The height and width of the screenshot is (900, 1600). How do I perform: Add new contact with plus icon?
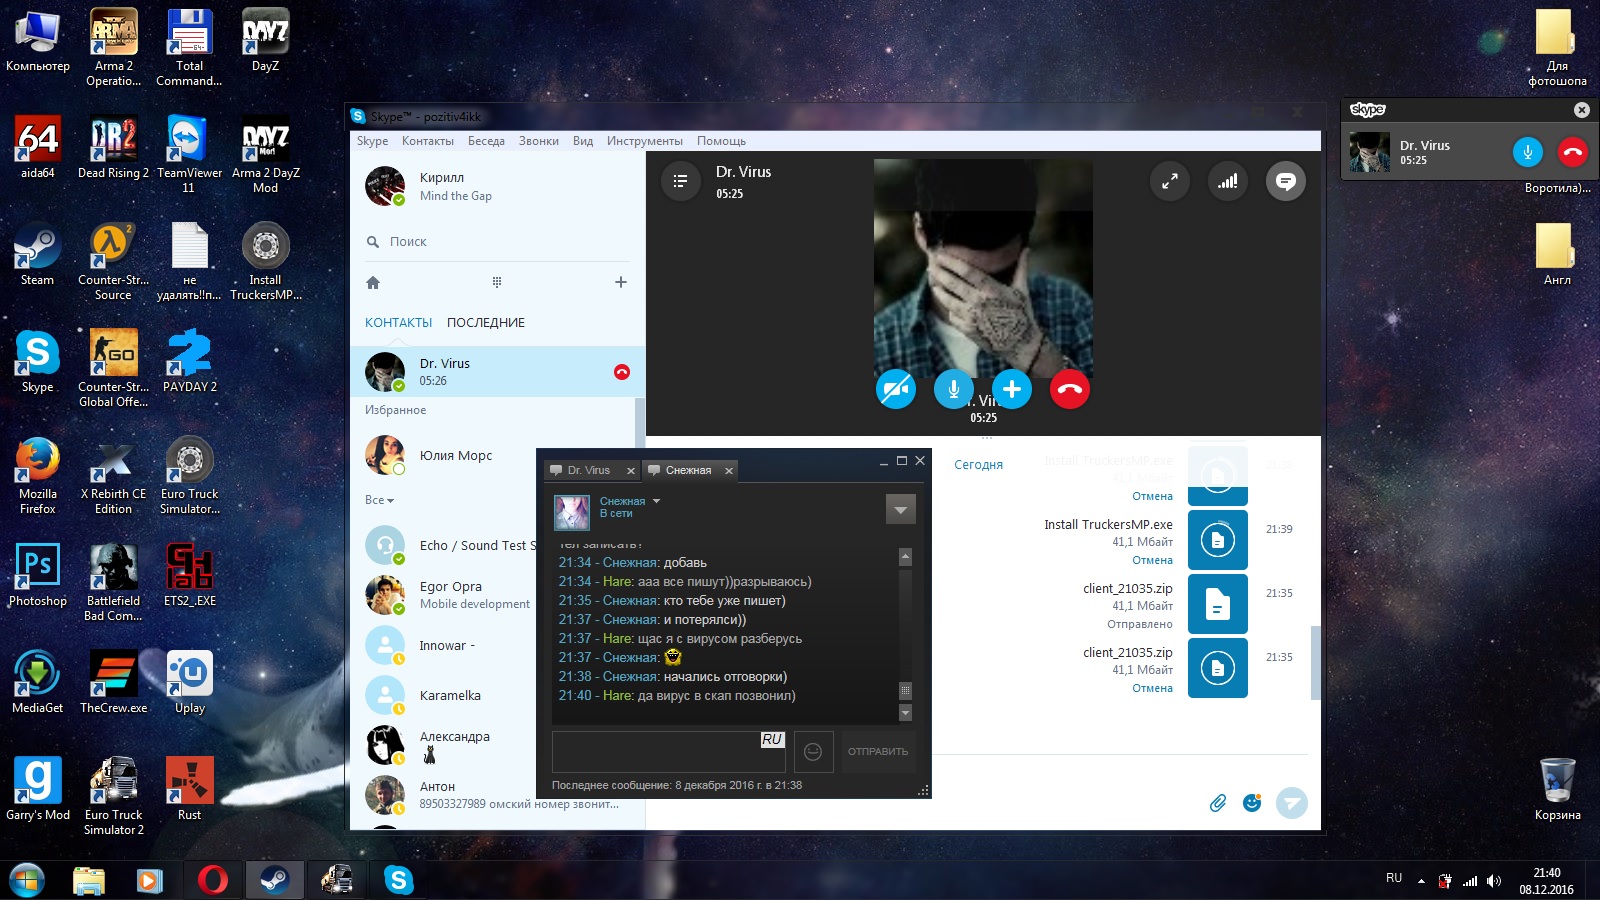(621, 282)
